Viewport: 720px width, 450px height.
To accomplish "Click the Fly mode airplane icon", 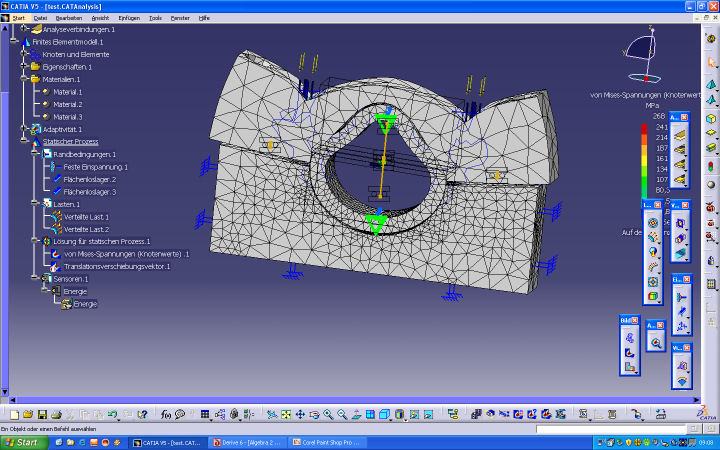I will point(272,415).
